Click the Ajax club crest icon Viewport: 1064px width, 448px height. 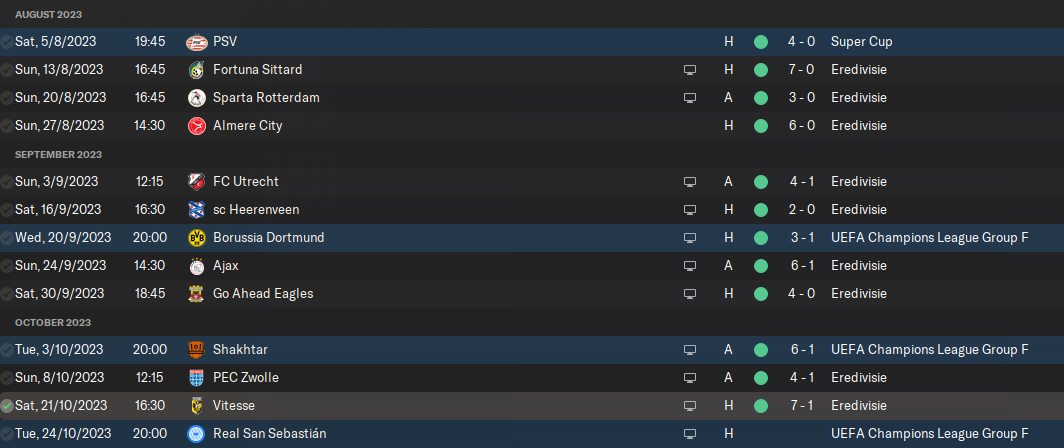[x=196, y=266]
